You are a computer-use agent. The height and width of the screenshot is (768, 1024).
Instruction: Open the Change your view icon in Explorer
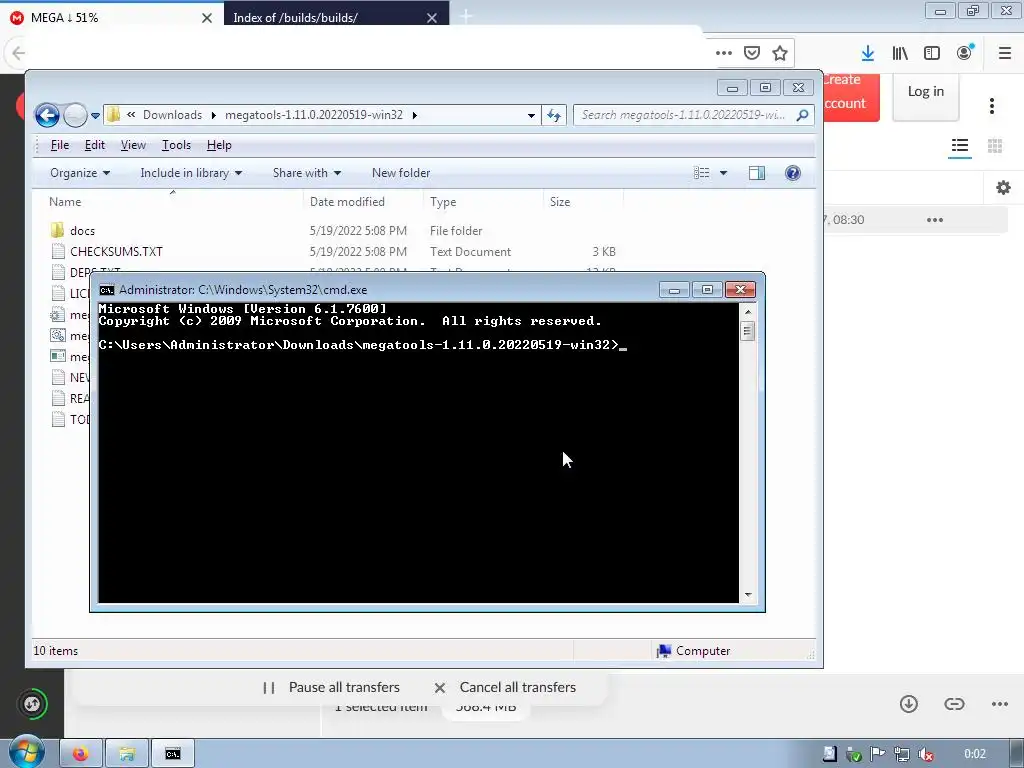(x=701, y=173)
